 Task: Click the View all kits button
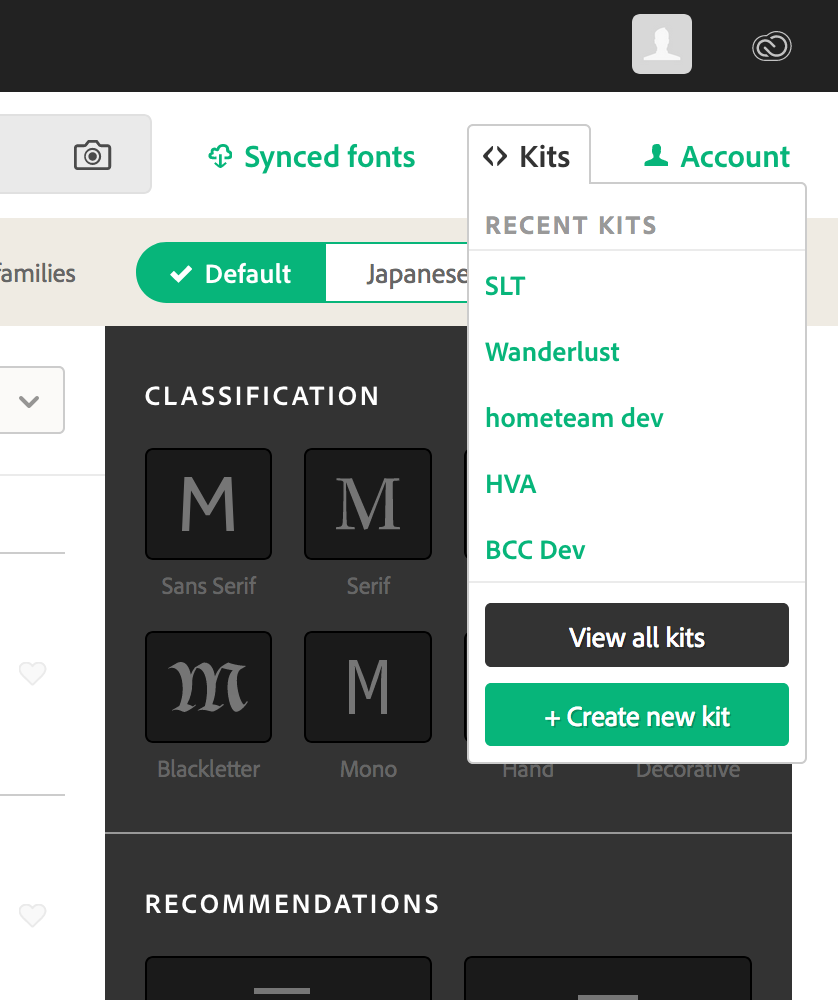coord(636,635)
